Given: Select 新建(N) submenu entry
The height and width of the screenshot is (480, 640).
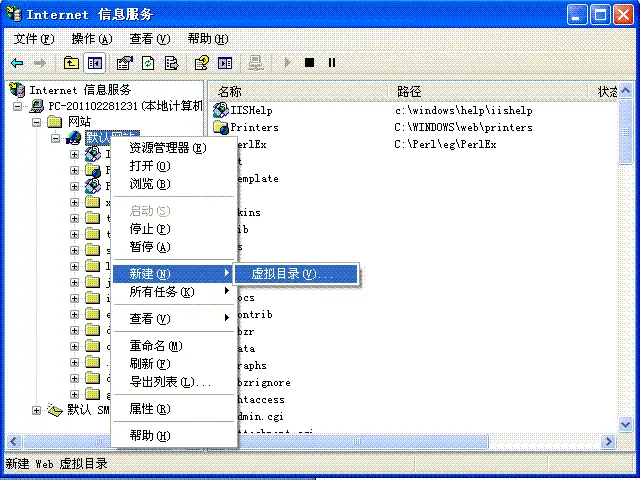Looking at the screenshot, I should 173,273.
